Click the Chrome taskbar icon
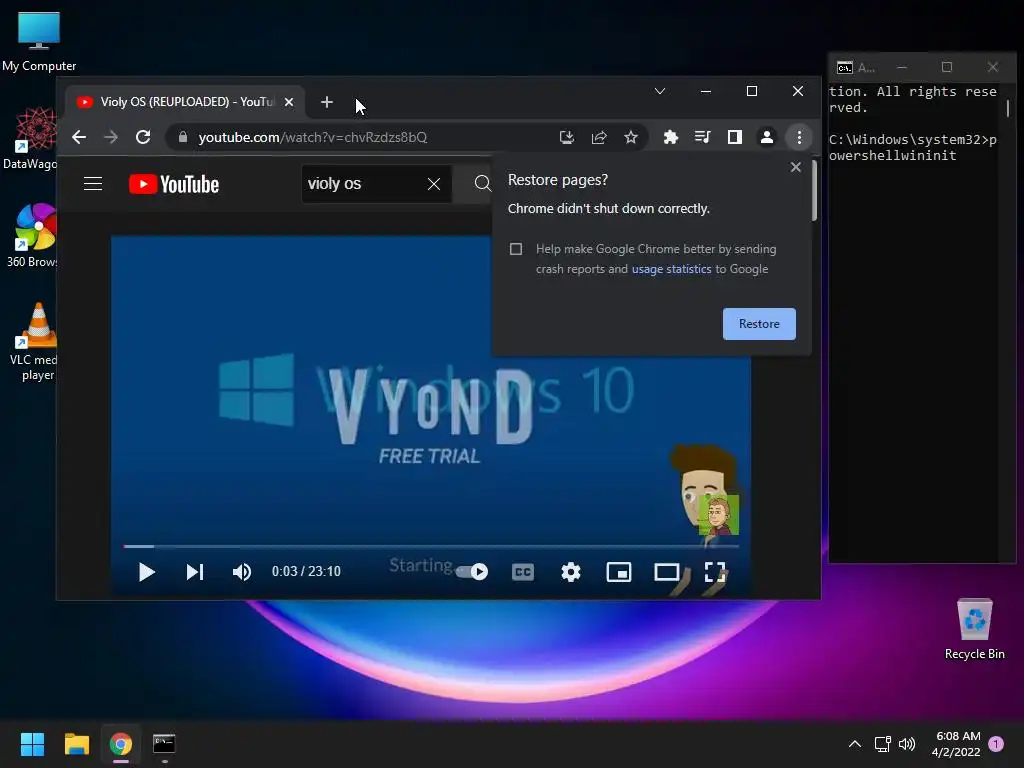 click(121, 744)
